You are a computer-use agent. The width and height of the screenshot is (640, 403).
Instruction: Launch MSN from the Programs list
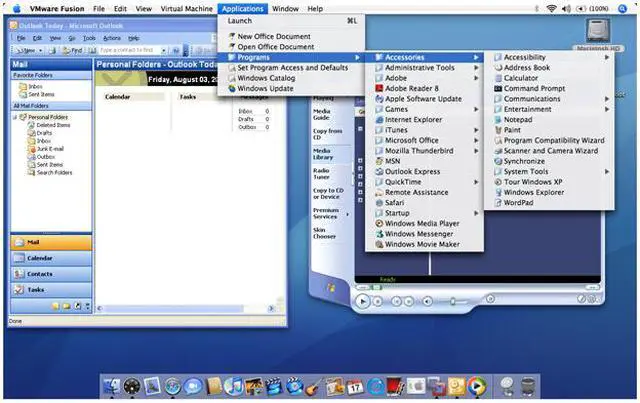424,161
